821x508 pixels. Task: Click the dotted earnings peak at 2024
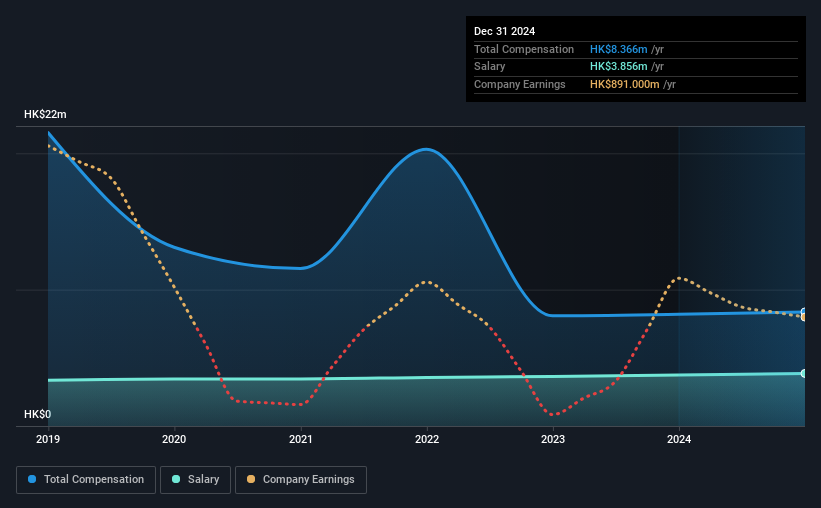point(679,278)
